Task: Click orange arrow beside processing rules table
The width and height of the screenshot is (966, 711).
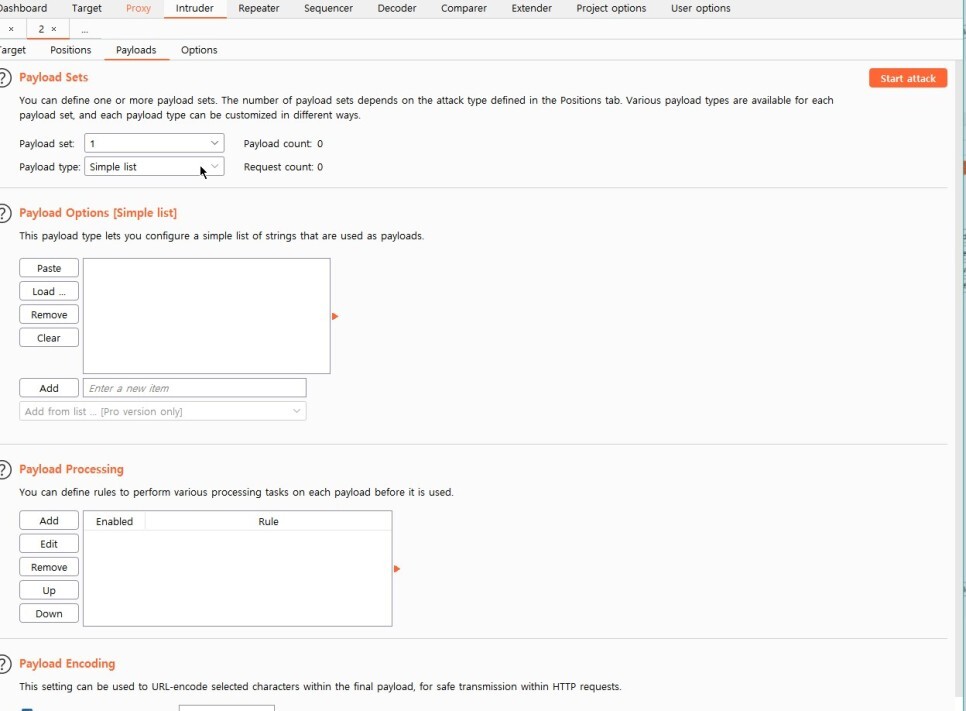Action: (397, 569)
